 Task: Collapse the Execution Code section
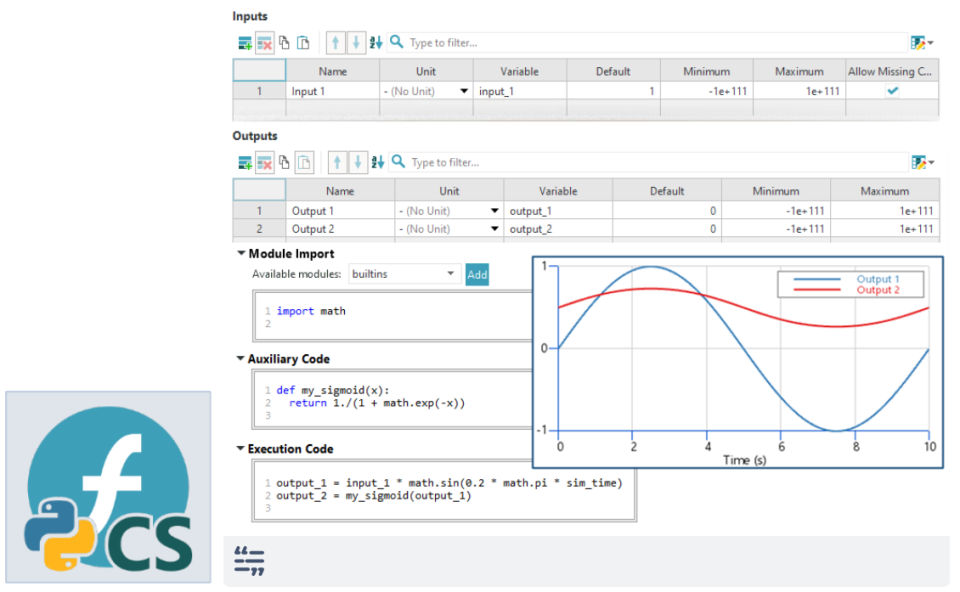240,449
